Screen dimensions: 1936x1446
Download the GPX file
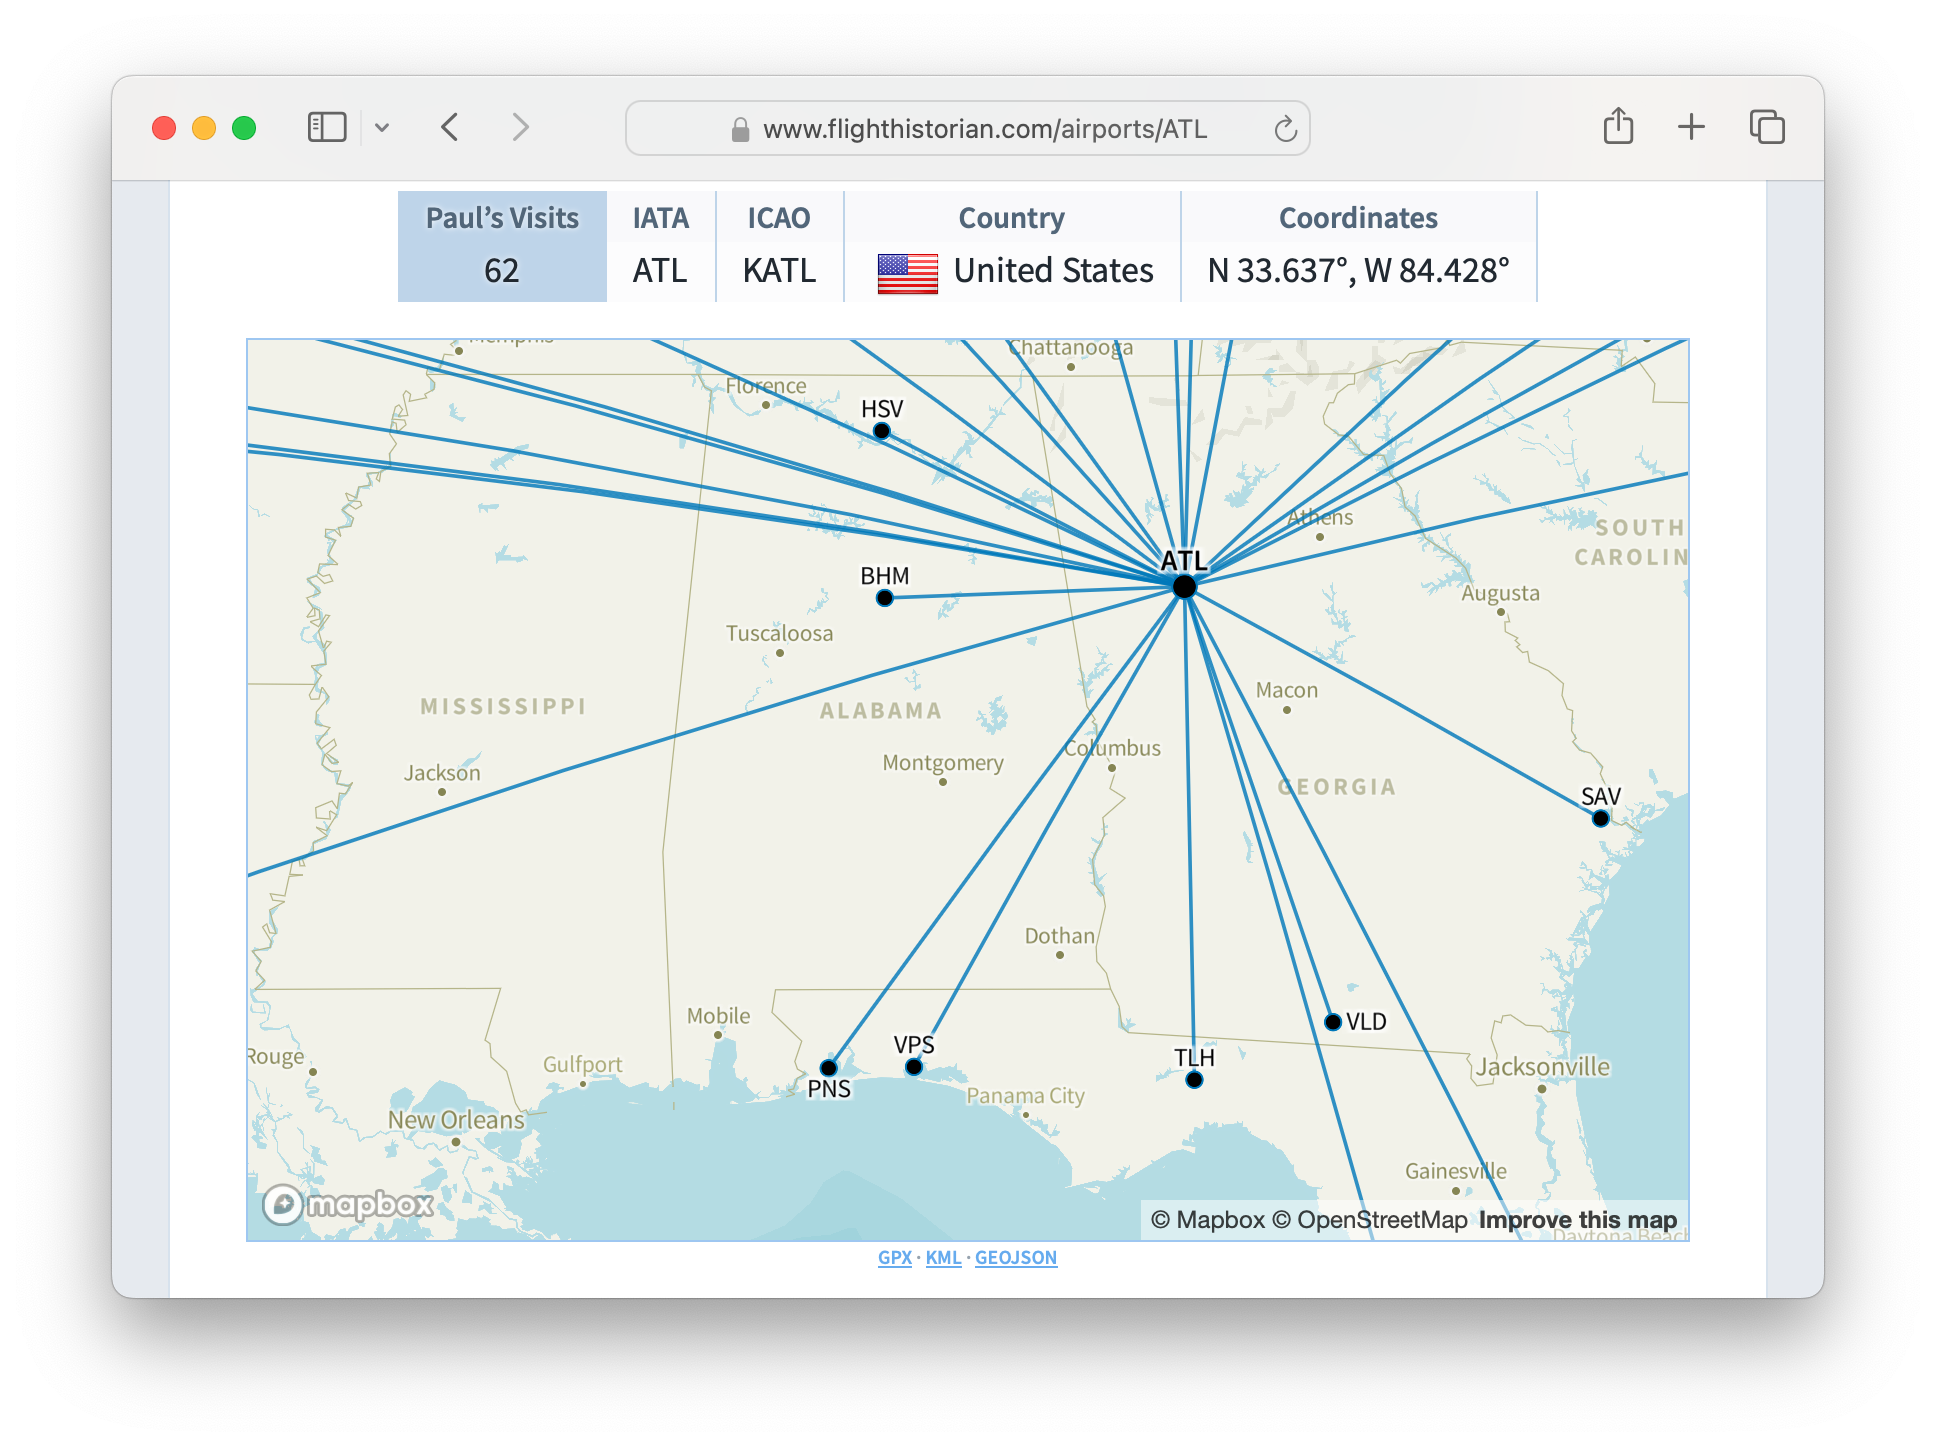click(895, 1257)
